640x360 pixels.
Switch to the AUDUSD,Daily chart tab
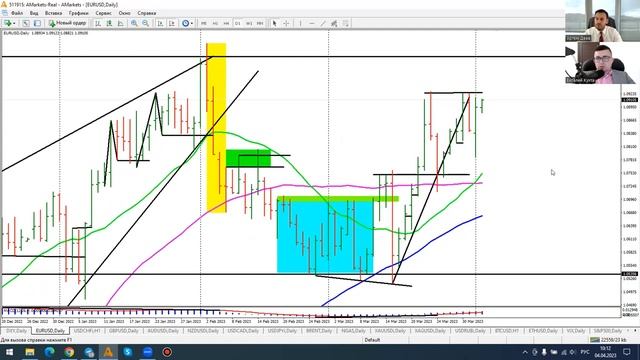(163, 331)
